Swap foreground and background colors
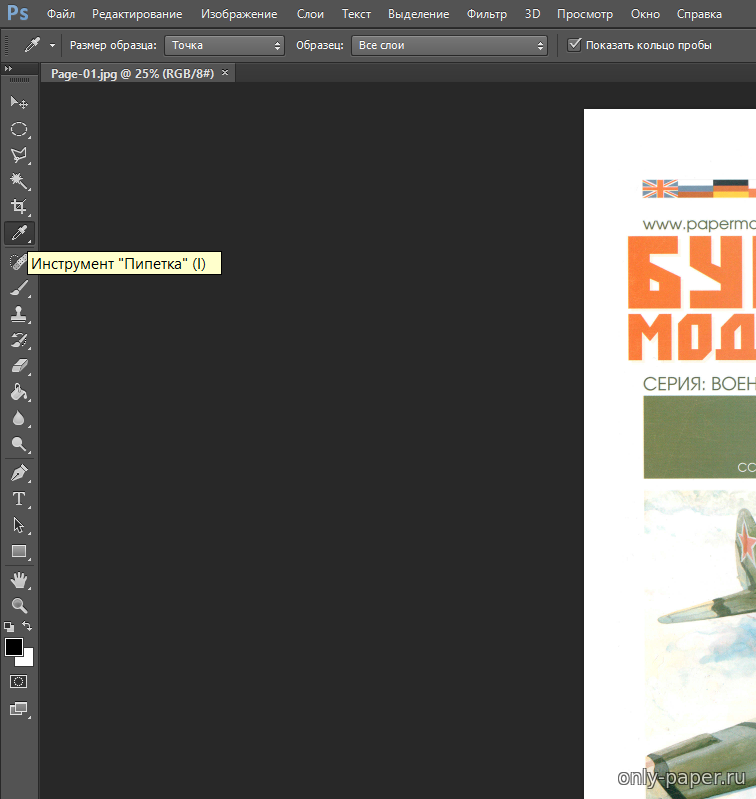The width and height of the screenshot is (756, 799). tap(28, 626)
